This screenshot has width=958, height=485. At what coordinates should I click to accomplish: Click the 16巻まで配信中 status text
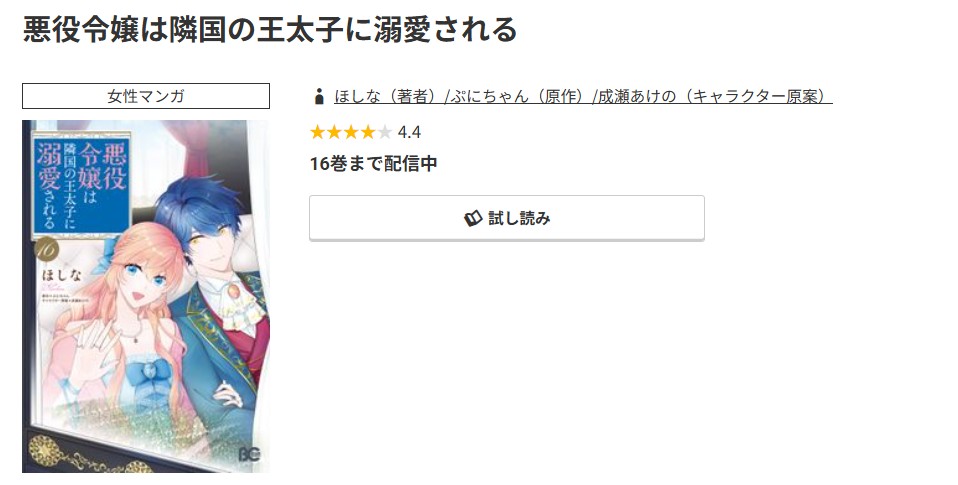click(373, 164)
